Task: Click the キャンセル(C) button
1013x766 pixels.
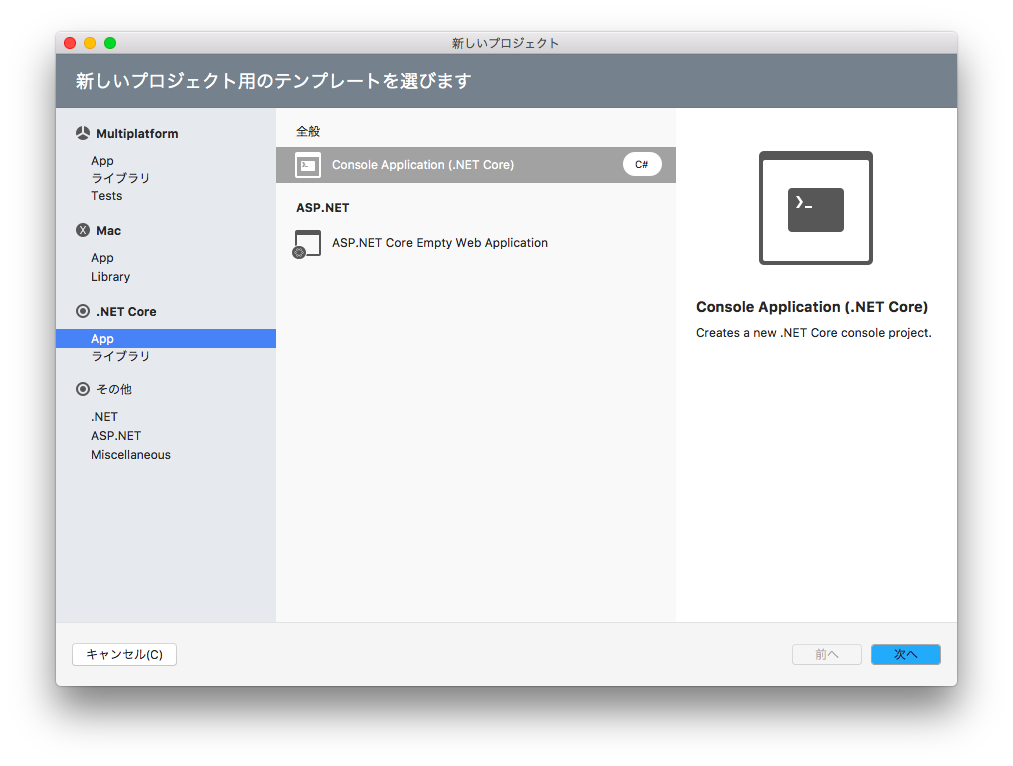Action: click(x=124, y=654)
